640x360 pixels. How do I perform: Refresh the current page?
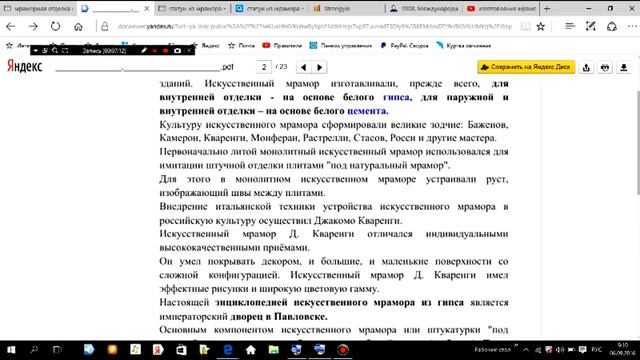(x=56, y=27)
